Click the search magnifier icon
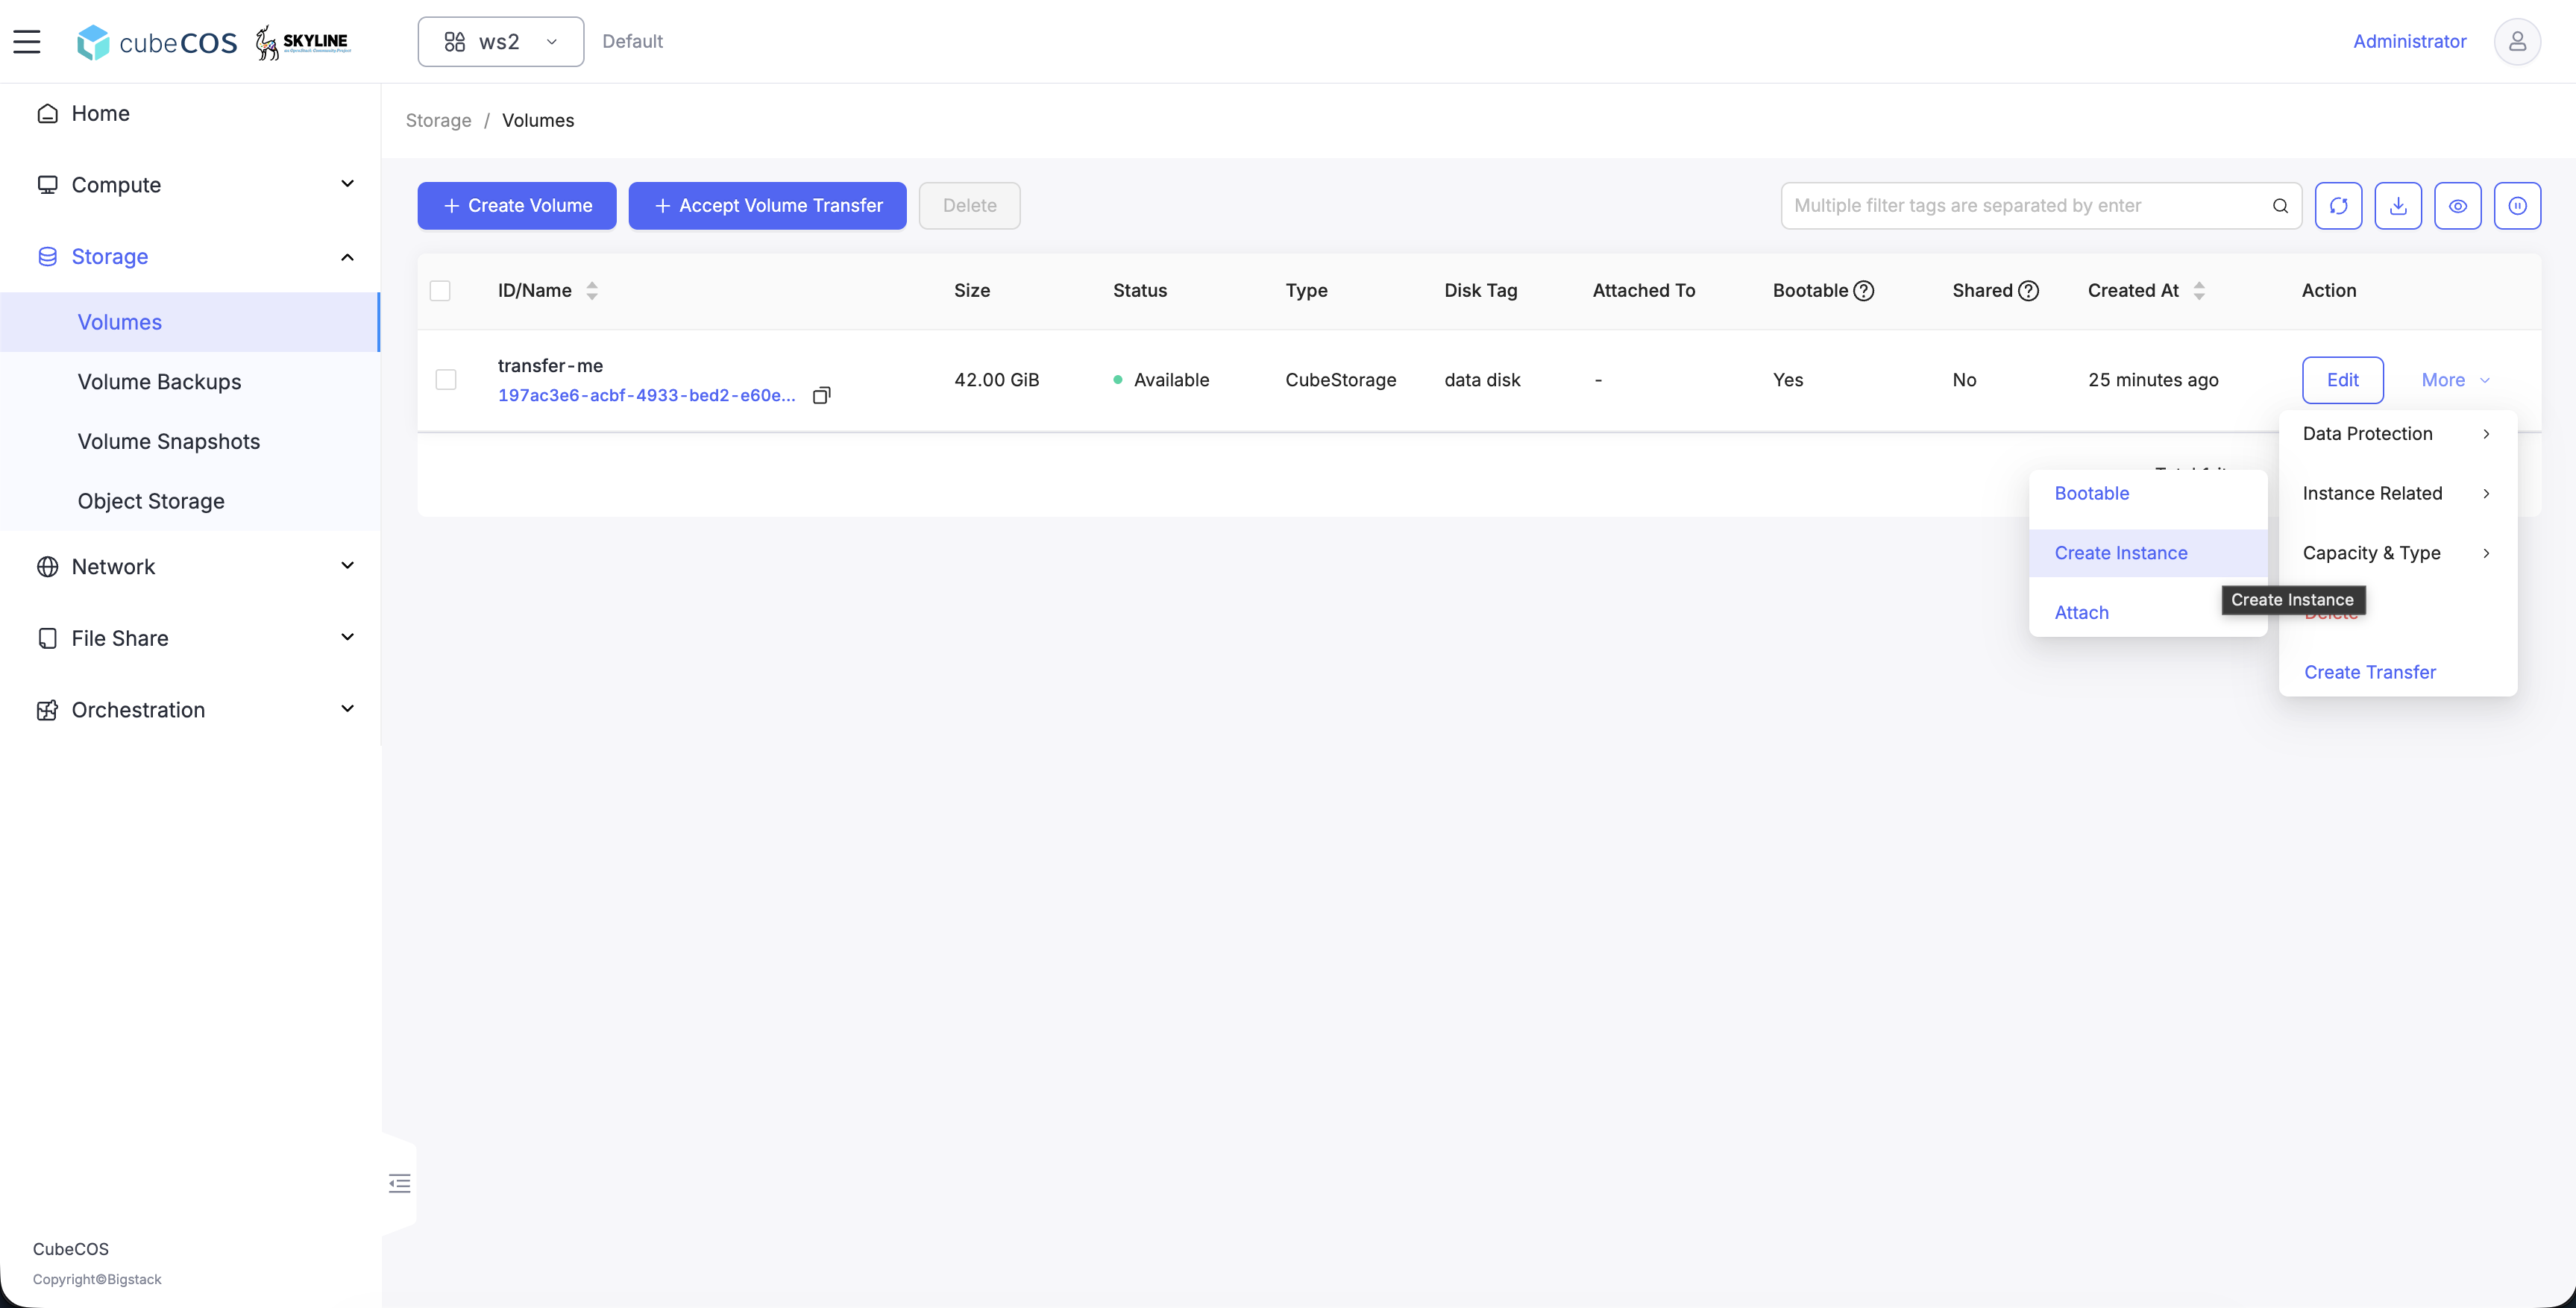This screenshot has height=1308, width=2576. 2280,206
